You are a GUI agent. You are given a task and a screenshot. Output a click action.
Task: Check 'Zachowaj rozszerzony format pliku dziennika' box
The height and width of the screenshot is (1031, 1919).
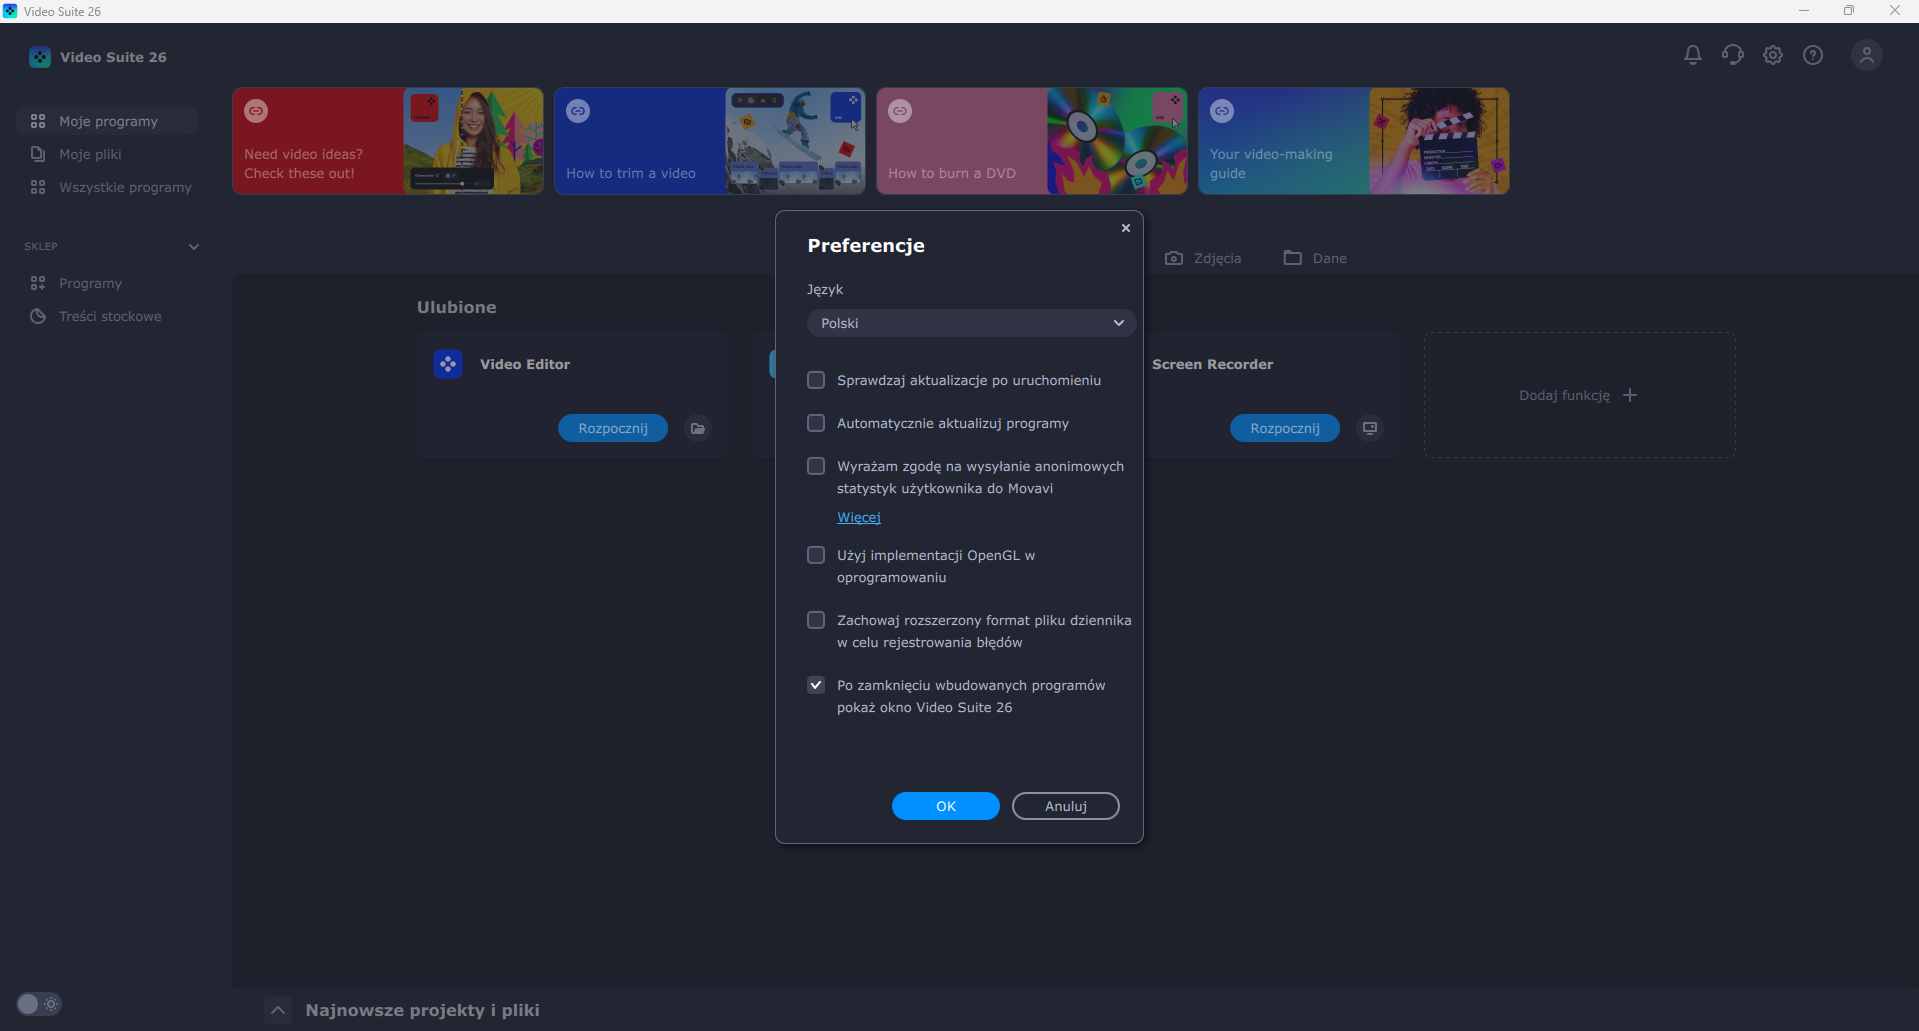pyautogui.click(x=816, y=620)
